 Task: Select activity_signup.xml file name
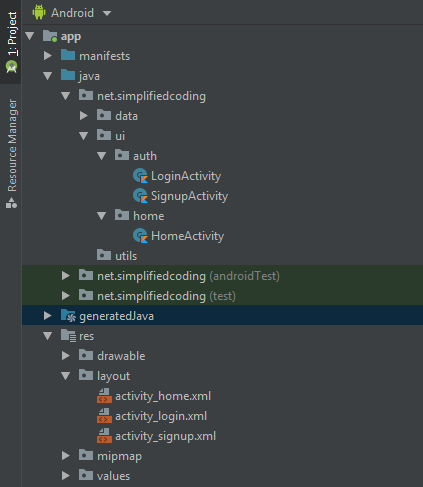[x=166, y=436]
